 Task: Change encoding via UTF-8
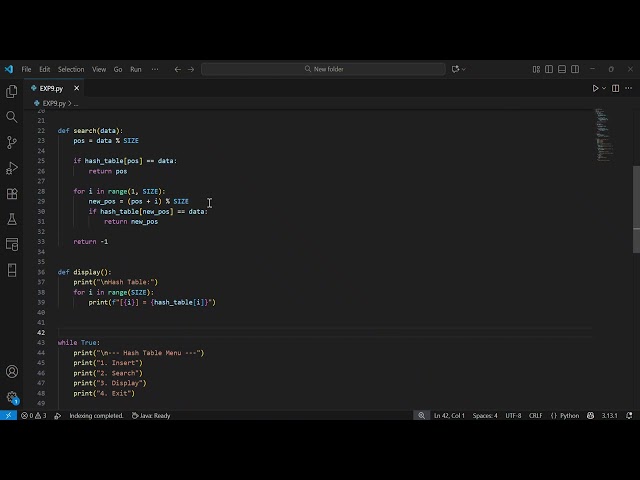click(513, 416)
